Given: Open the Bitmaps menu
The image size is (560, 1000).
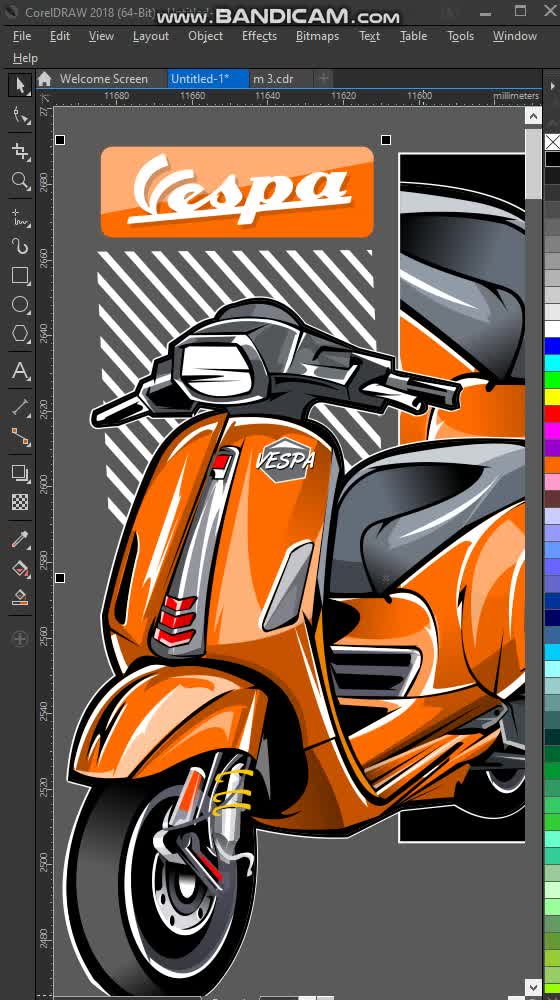Looking at the screenshot, I should (x=317, y=36).
